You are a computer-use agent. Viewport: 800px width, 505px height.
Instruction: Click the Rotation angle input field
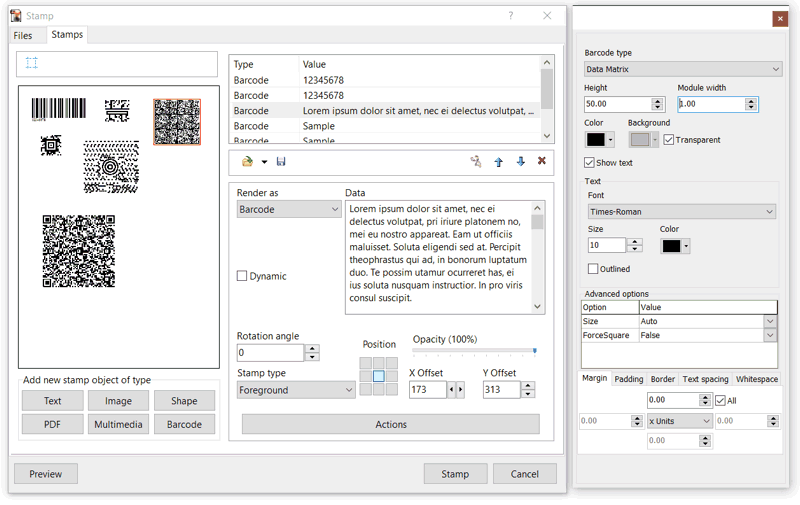pyautogui.click(x=270, y=352)
